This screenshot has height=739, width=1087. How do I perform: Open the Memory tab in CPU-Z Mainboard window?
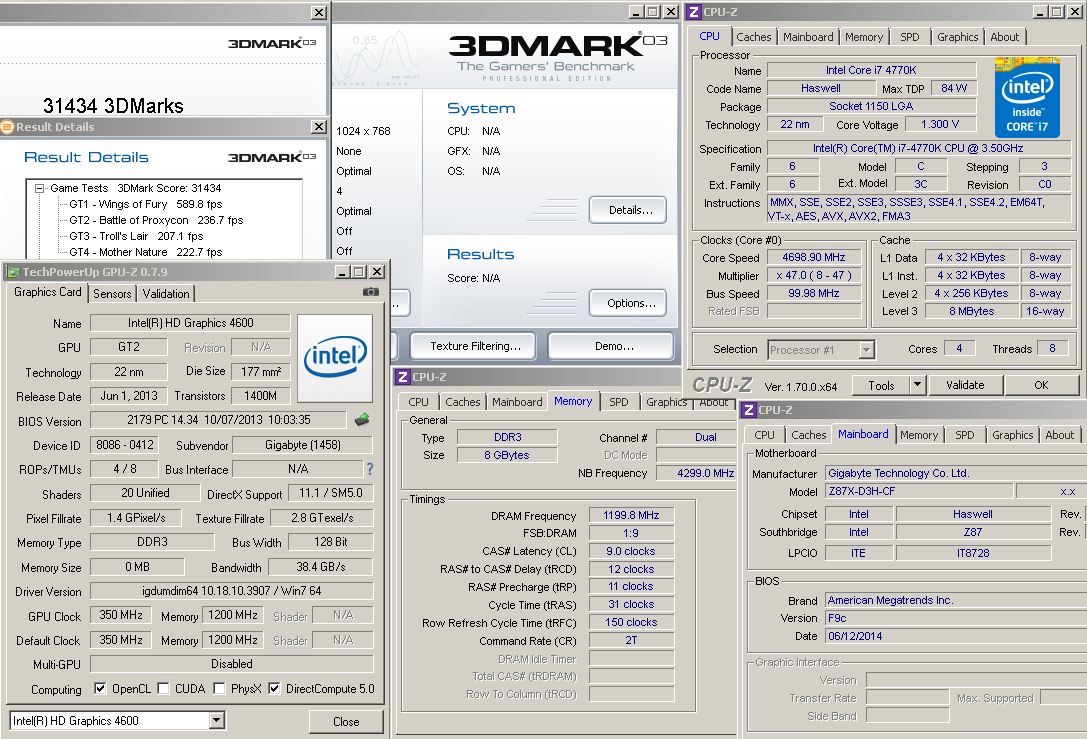click(x=919, y=435)
